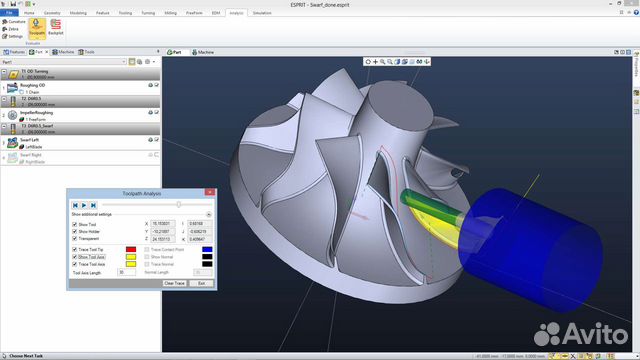
Task: Click the rebuild icon on Roughing OD row
Action: [x=150, y=85]
